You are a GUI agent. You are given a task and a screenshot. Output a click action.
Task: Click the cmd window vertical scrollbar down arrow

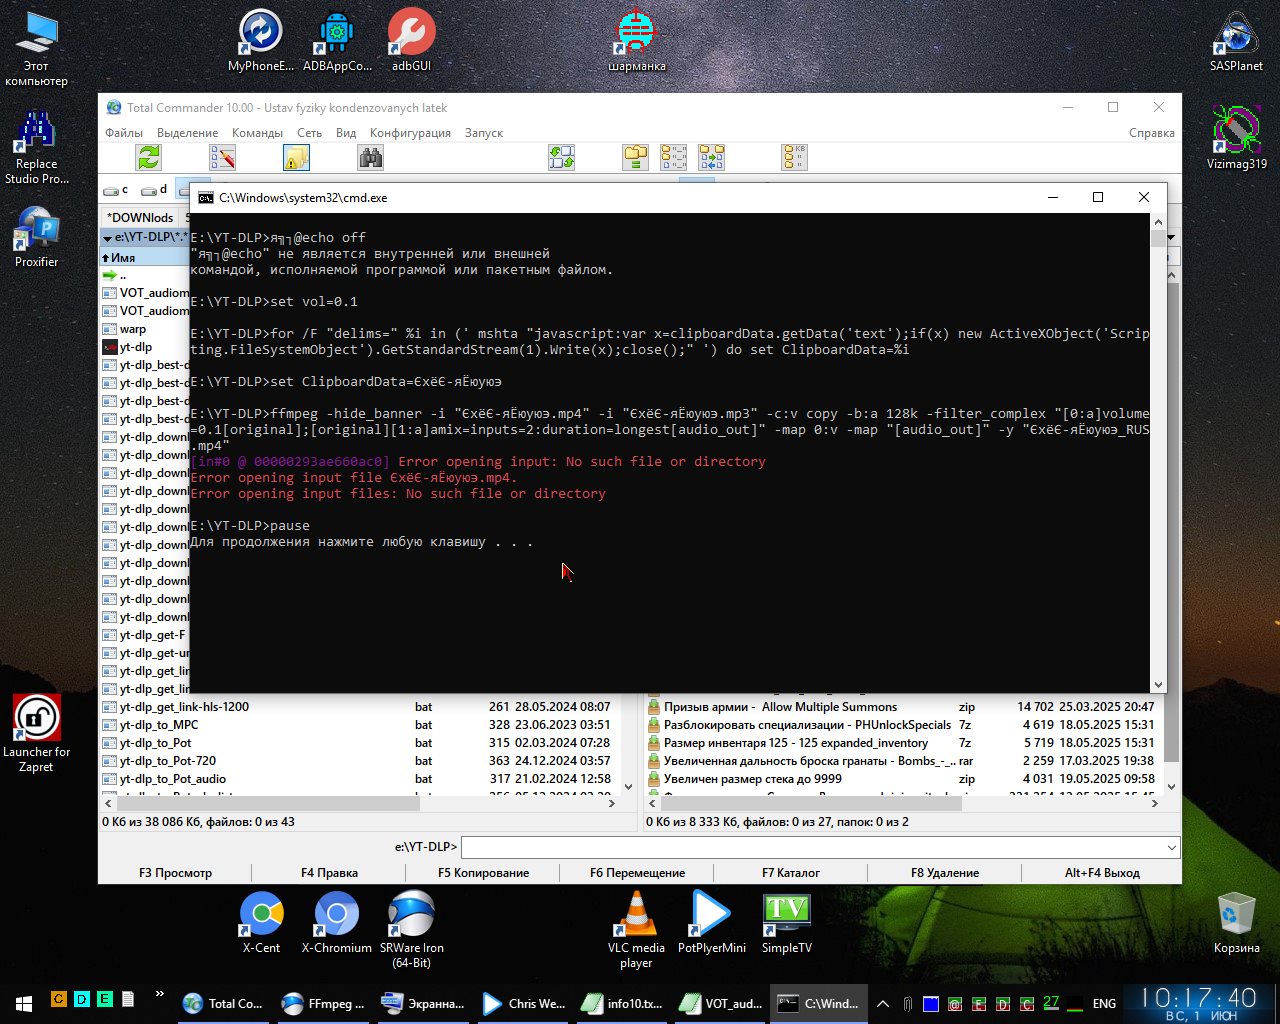tap(1158, 685)
